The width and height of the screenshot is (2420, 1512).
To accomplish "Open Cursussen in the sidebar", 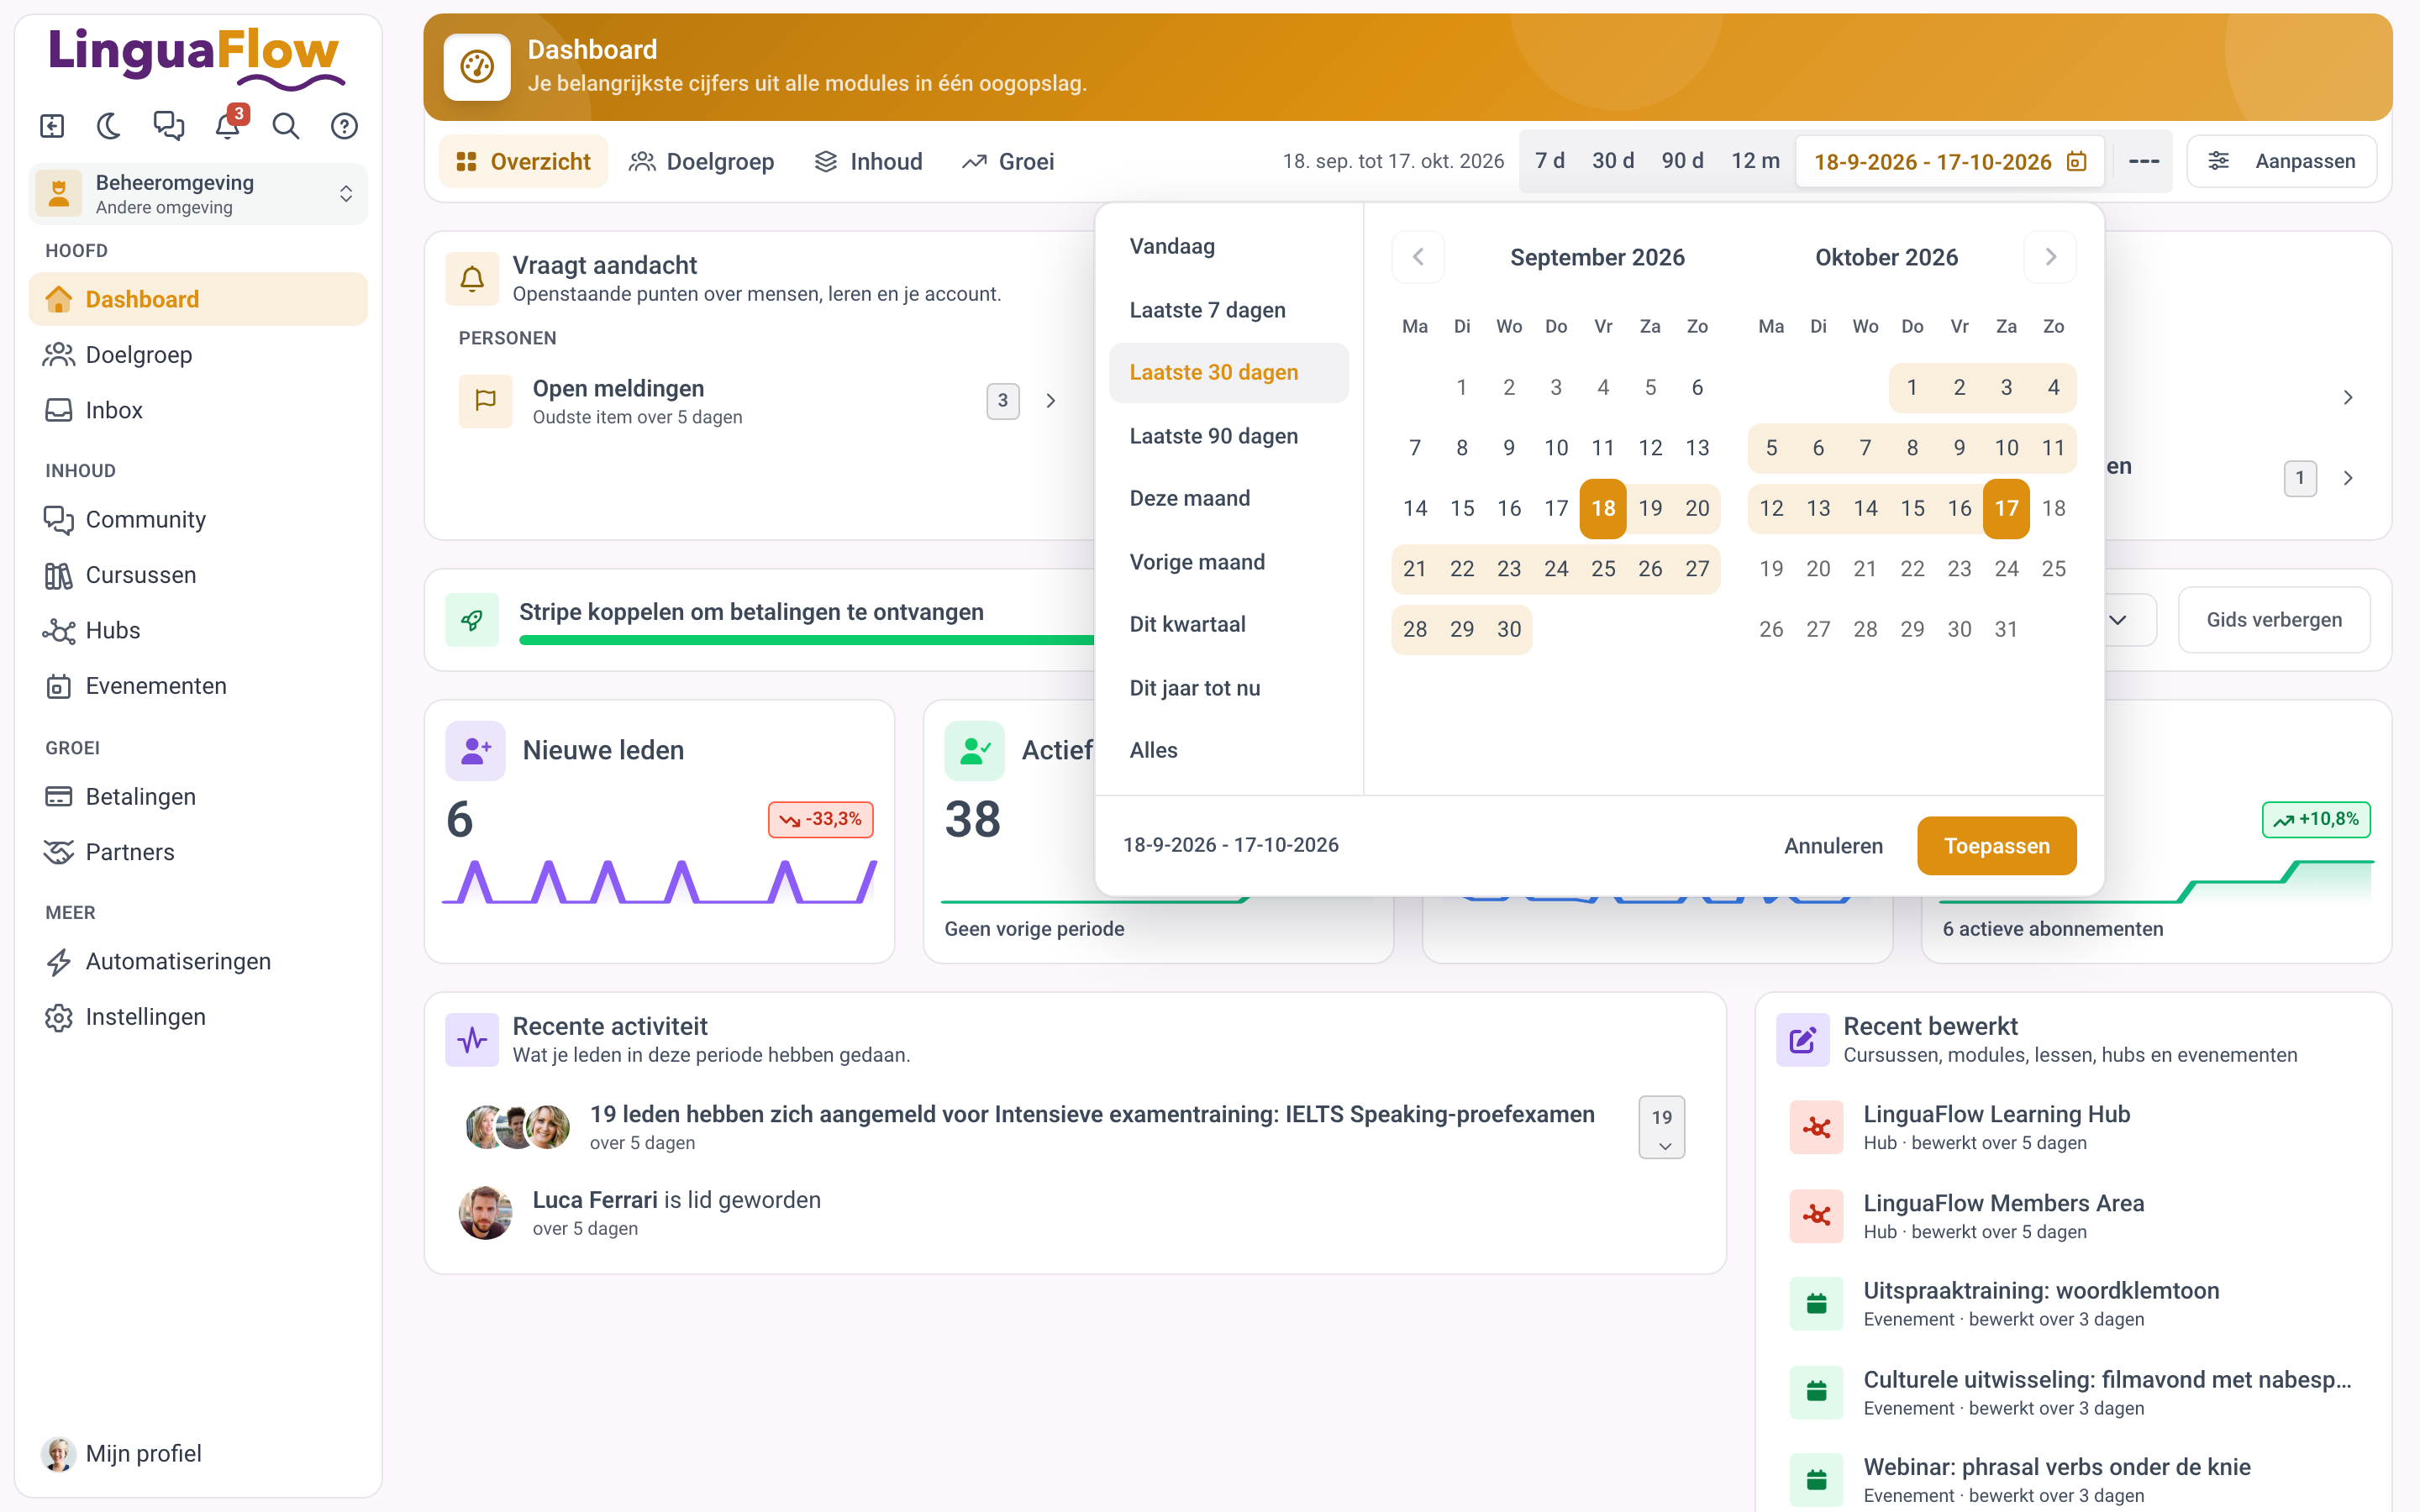I will tap(198, 575).
